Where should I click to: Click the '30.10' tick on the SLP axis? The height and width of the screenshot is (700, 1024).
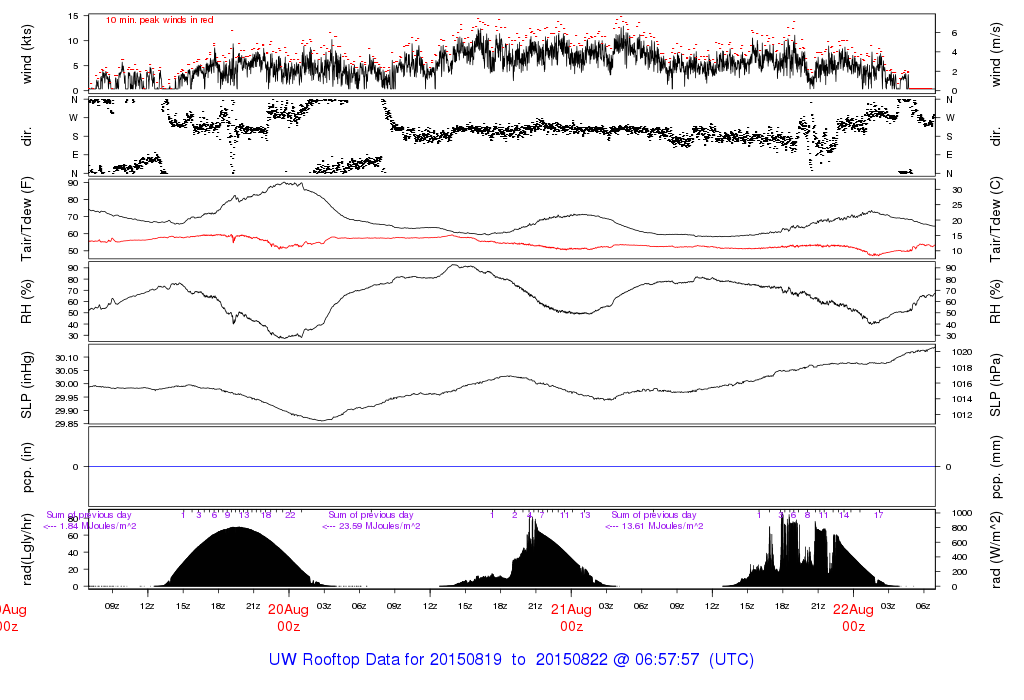pyautogui.click(x=67, y=358)
